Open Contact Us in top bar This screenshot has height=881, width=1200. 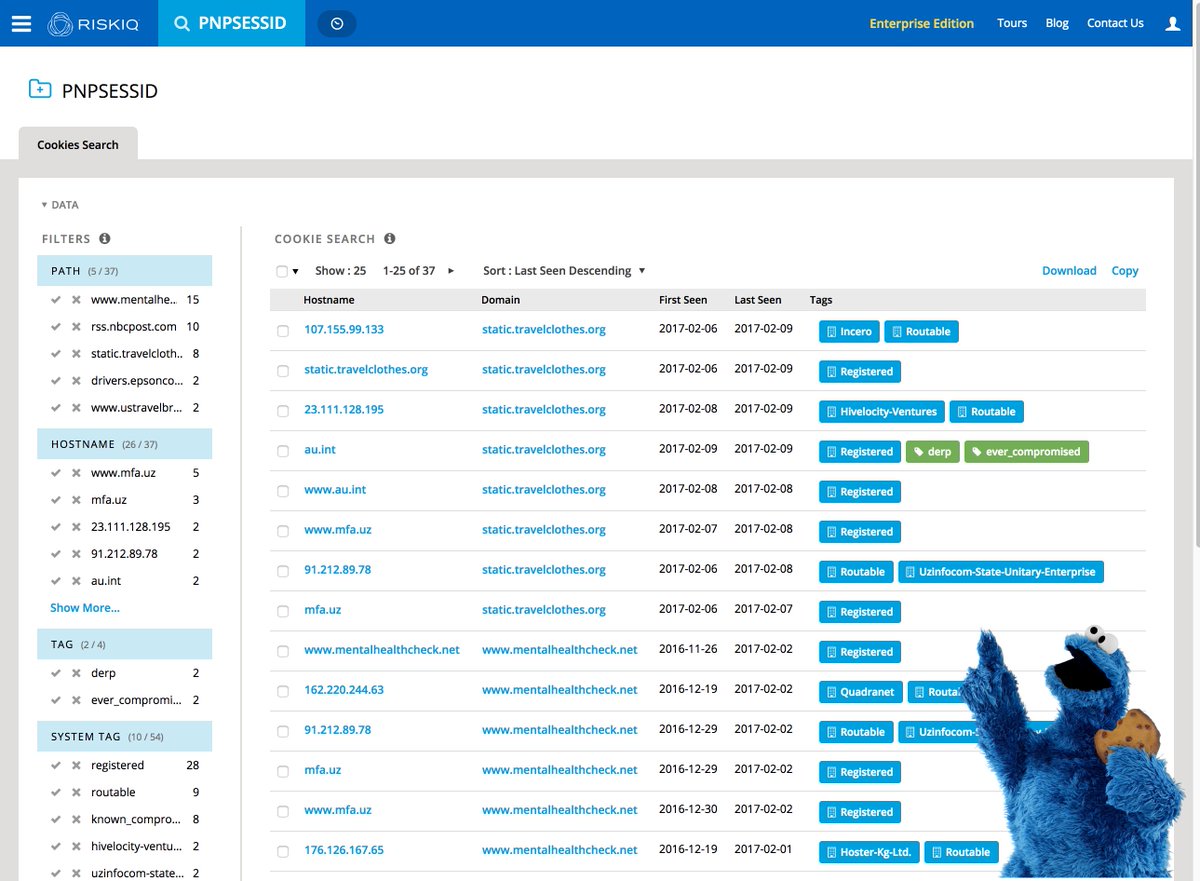coord(1115,23)
